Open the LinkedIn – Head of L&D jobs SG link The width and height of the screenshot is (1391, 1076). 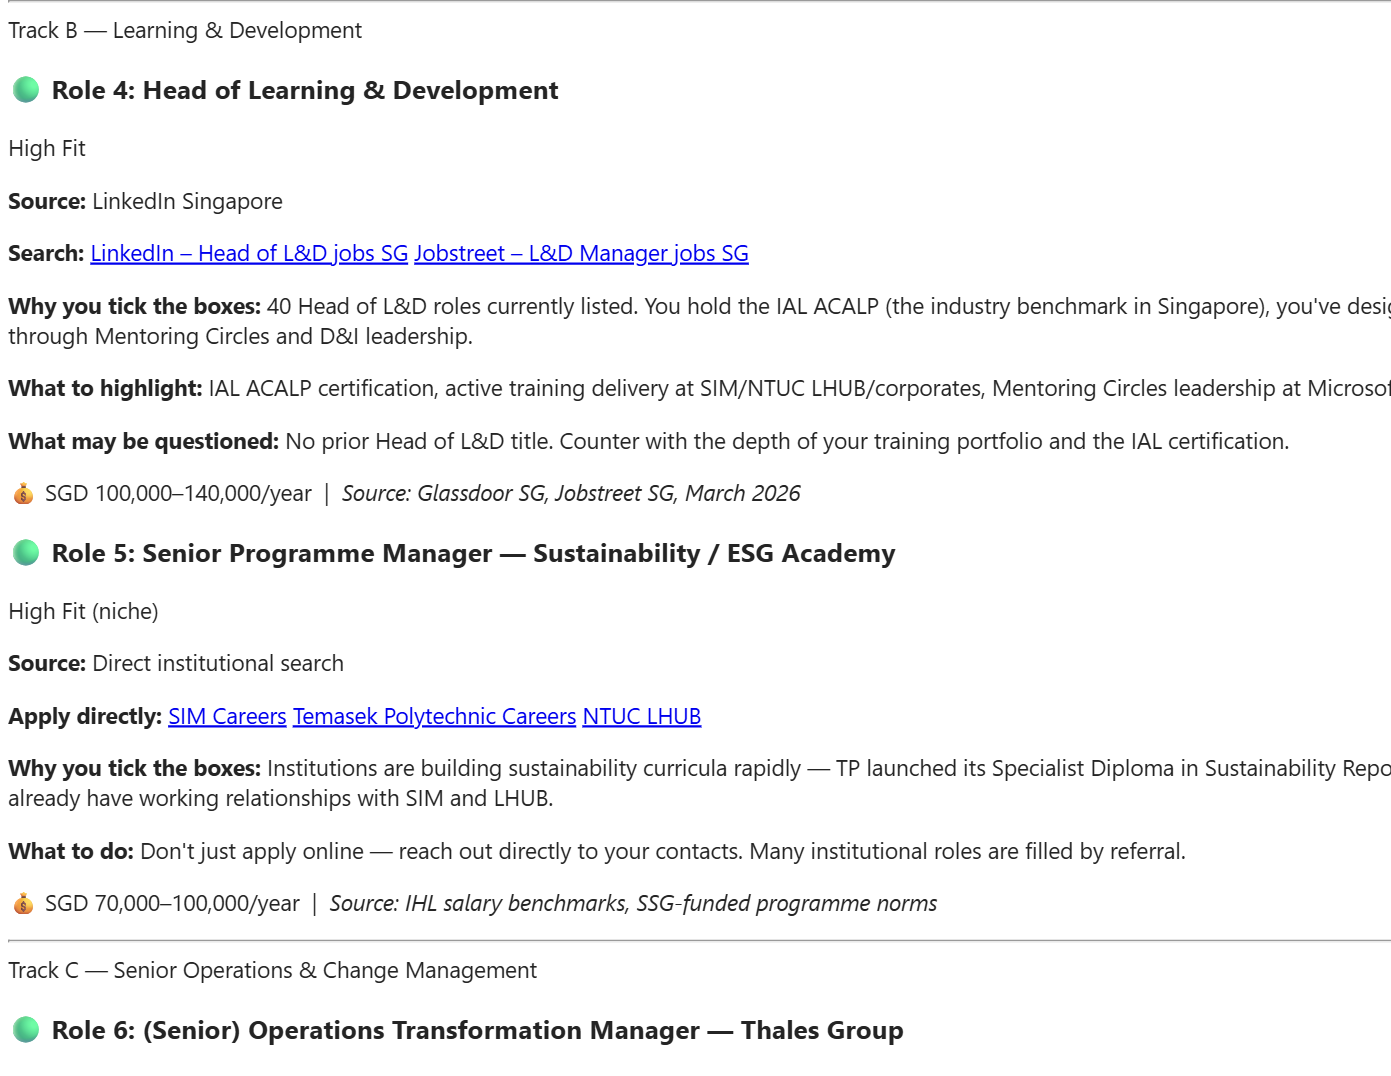point(249,253)
